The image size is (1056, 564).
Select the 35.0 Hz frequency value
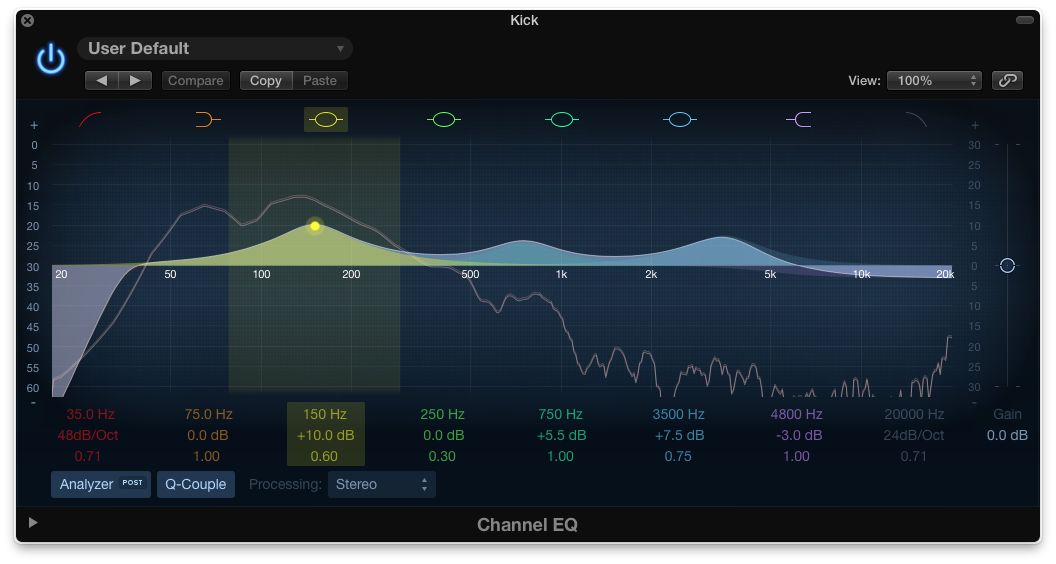coord(90,414)
